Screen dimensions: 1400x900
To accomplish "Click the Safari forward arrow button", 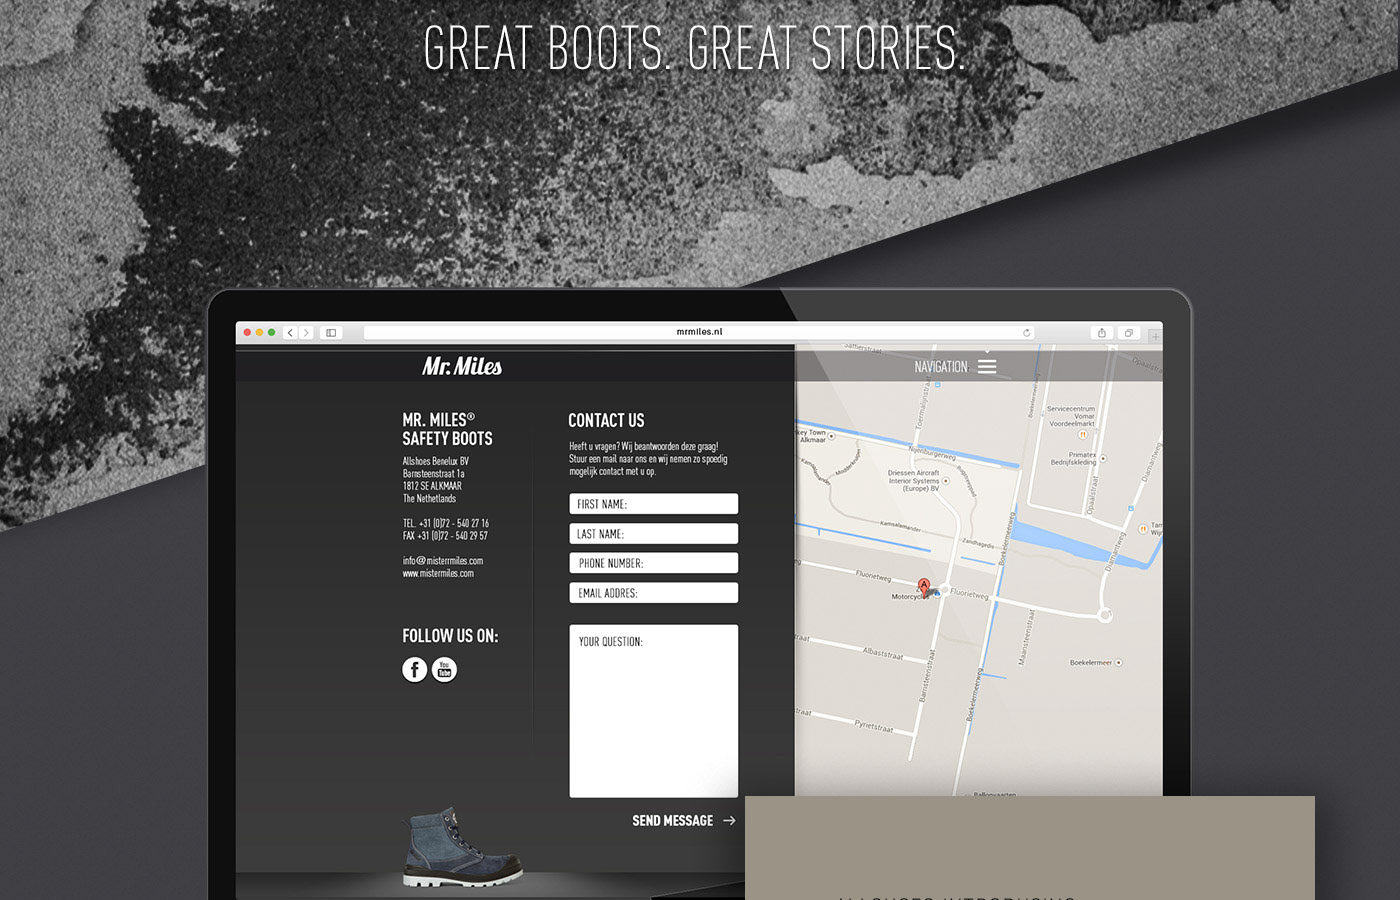I will point(306,333).
